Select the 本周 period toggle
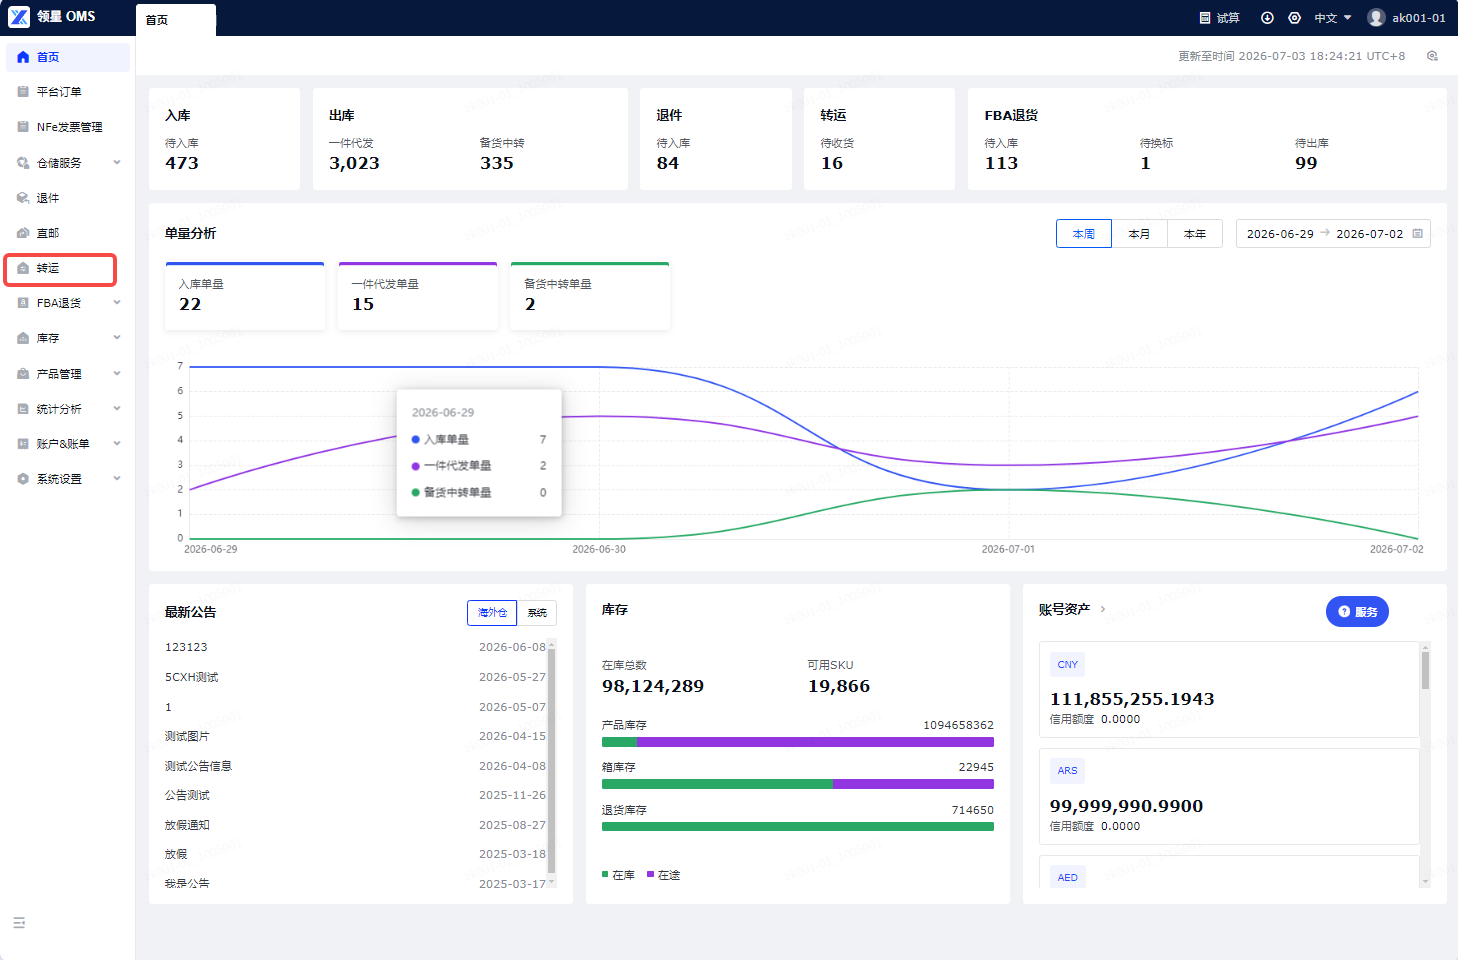 [1084, 234]
